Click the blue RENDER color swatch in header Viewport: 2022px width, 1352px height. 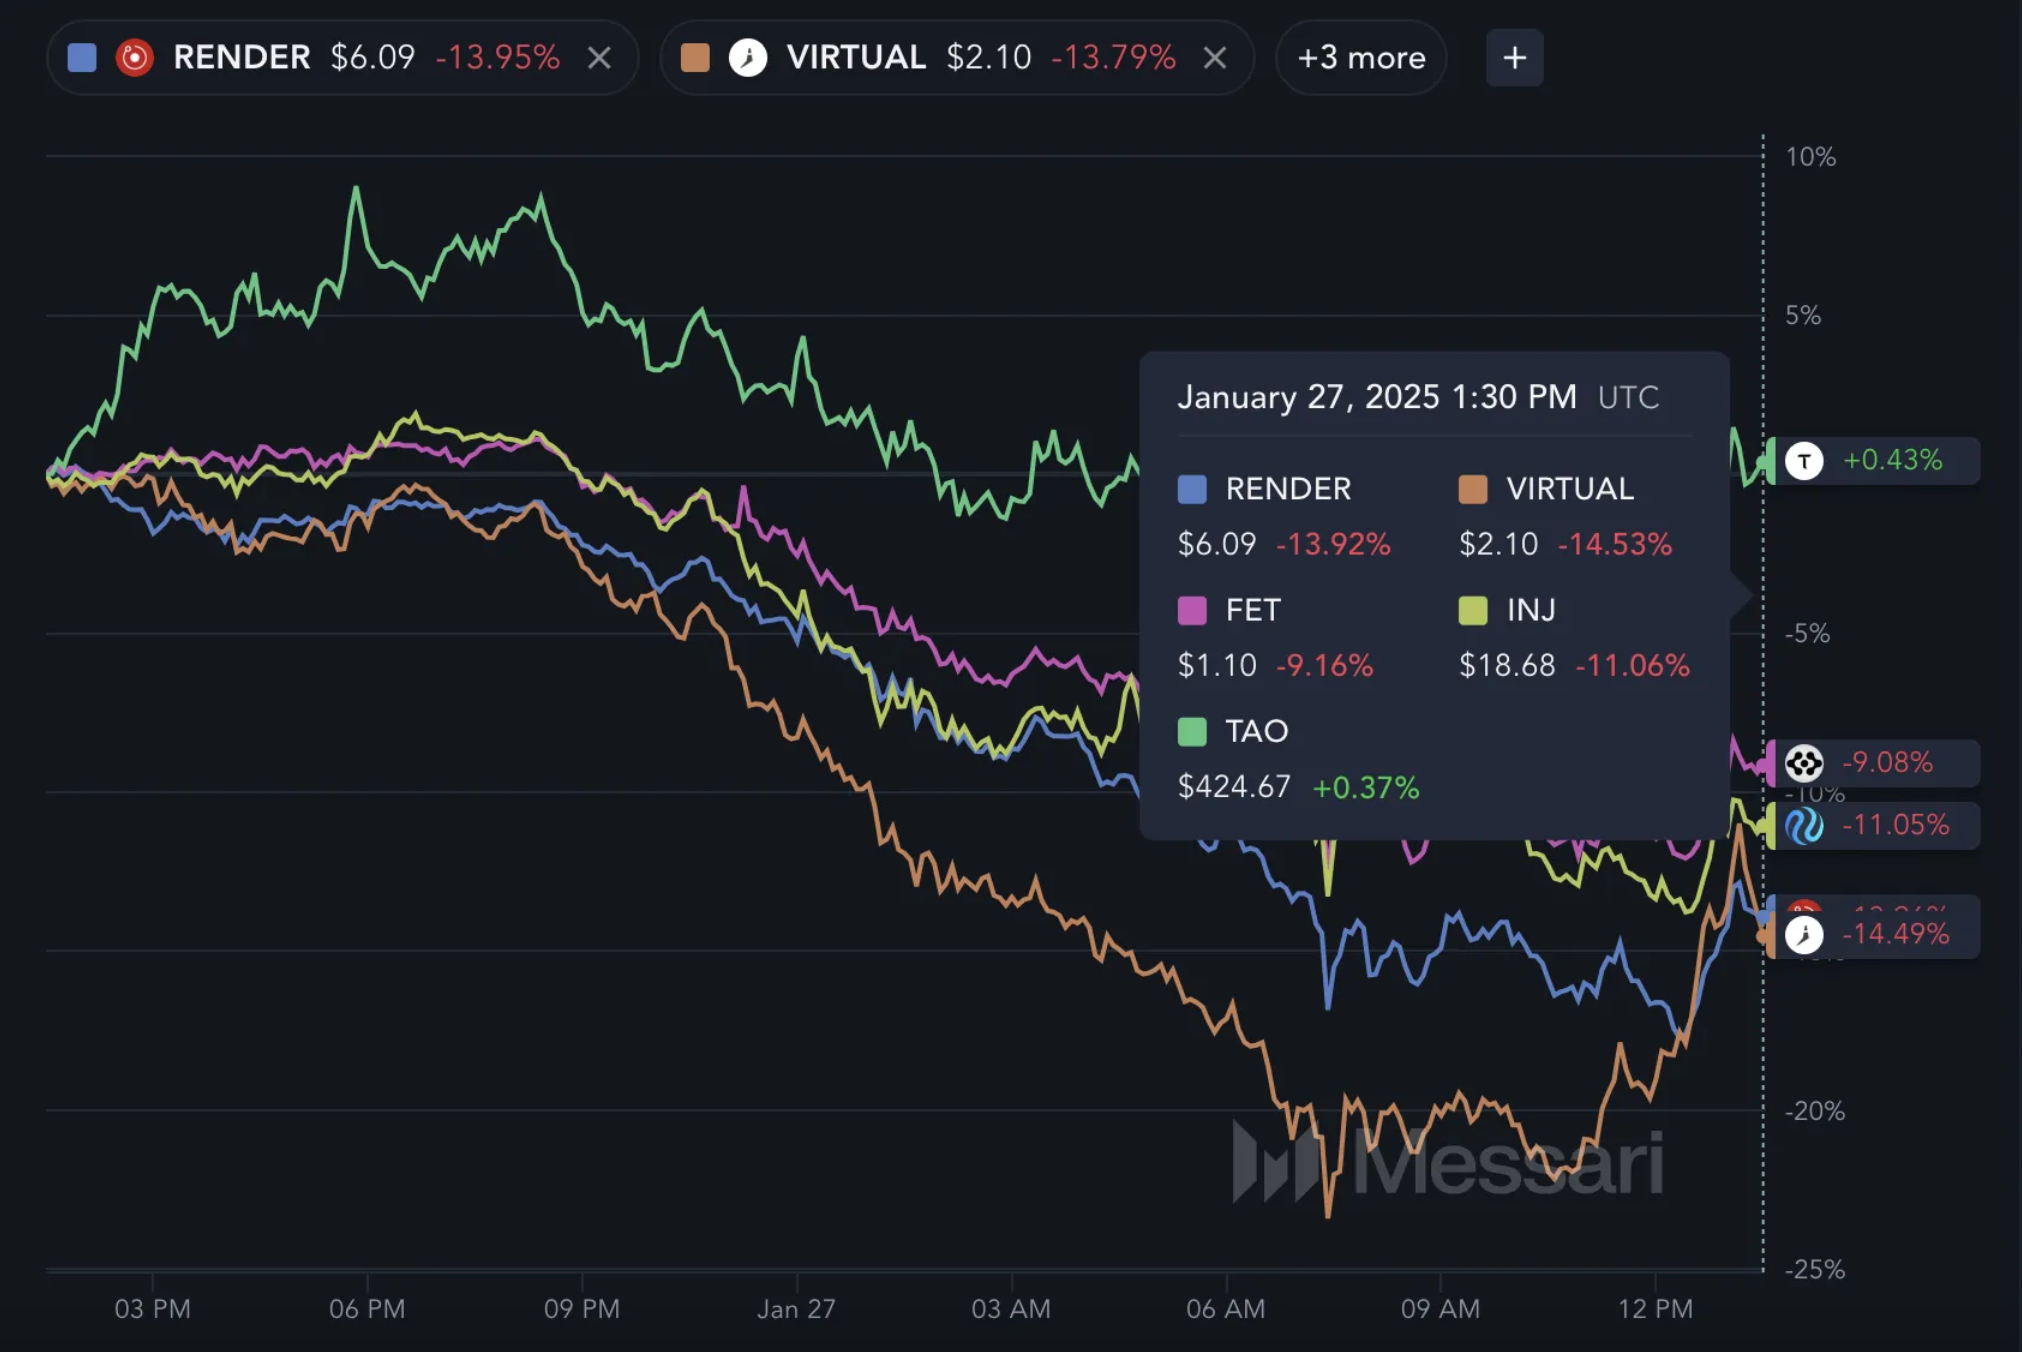82,57
